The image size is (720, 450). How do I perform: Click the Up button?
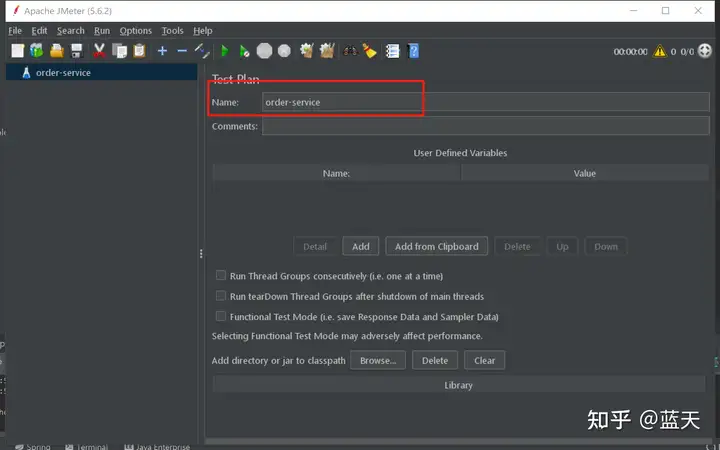(562, 247)
